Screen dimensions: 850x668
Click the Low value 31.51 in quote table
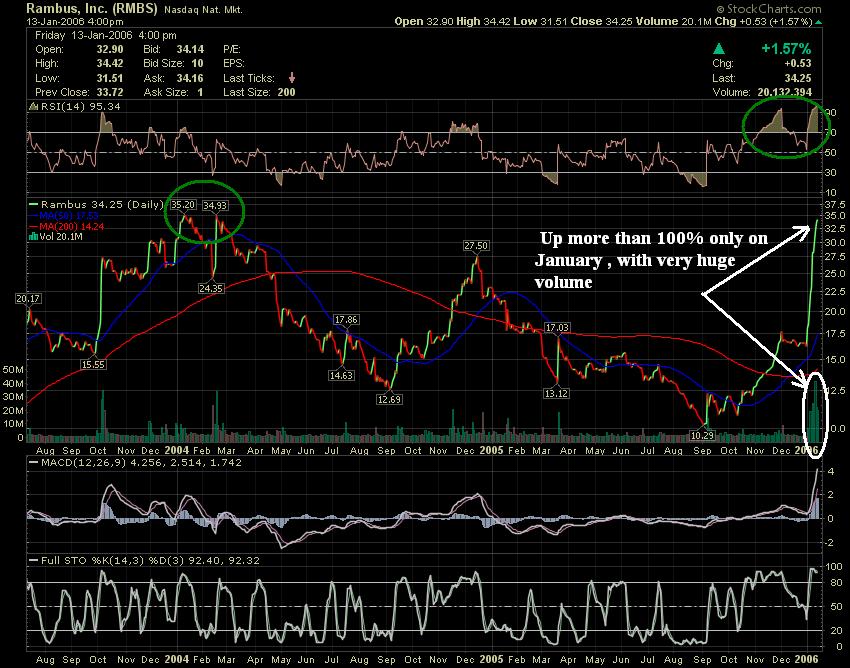(110, 78)
